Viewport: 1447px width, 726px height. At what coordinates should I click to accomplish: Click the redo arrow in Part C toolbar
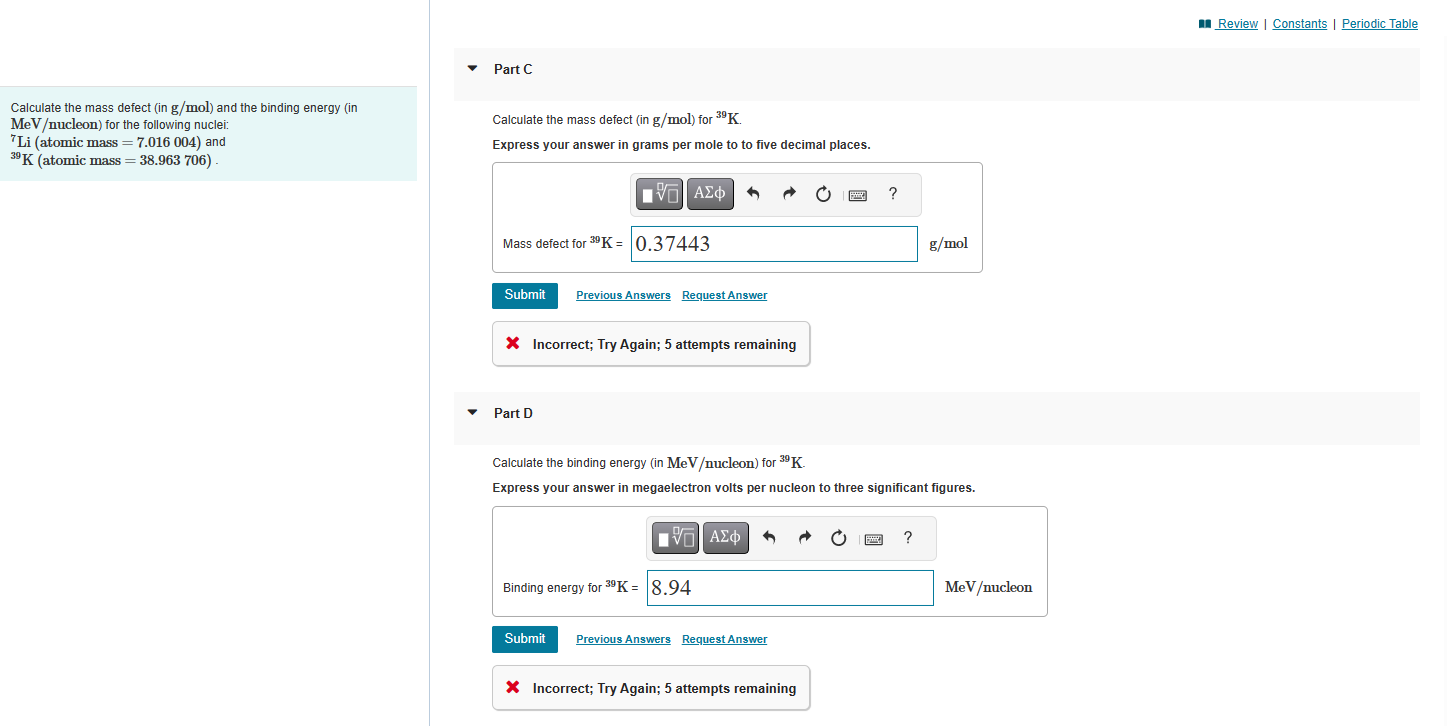pyautogui.click(x=788, y=193)
